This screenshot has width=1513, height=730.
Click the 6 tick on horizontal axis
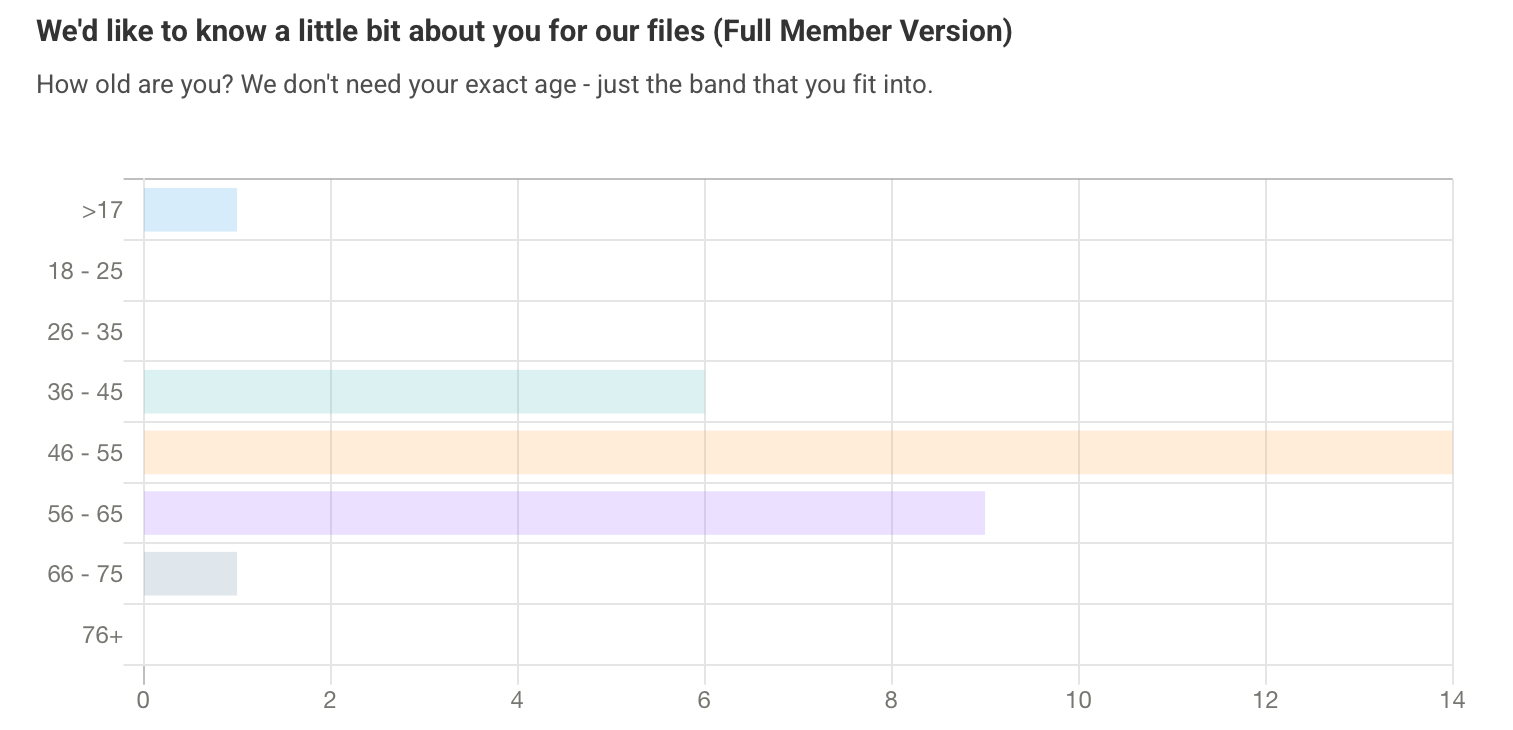click(x=705, y=700)
